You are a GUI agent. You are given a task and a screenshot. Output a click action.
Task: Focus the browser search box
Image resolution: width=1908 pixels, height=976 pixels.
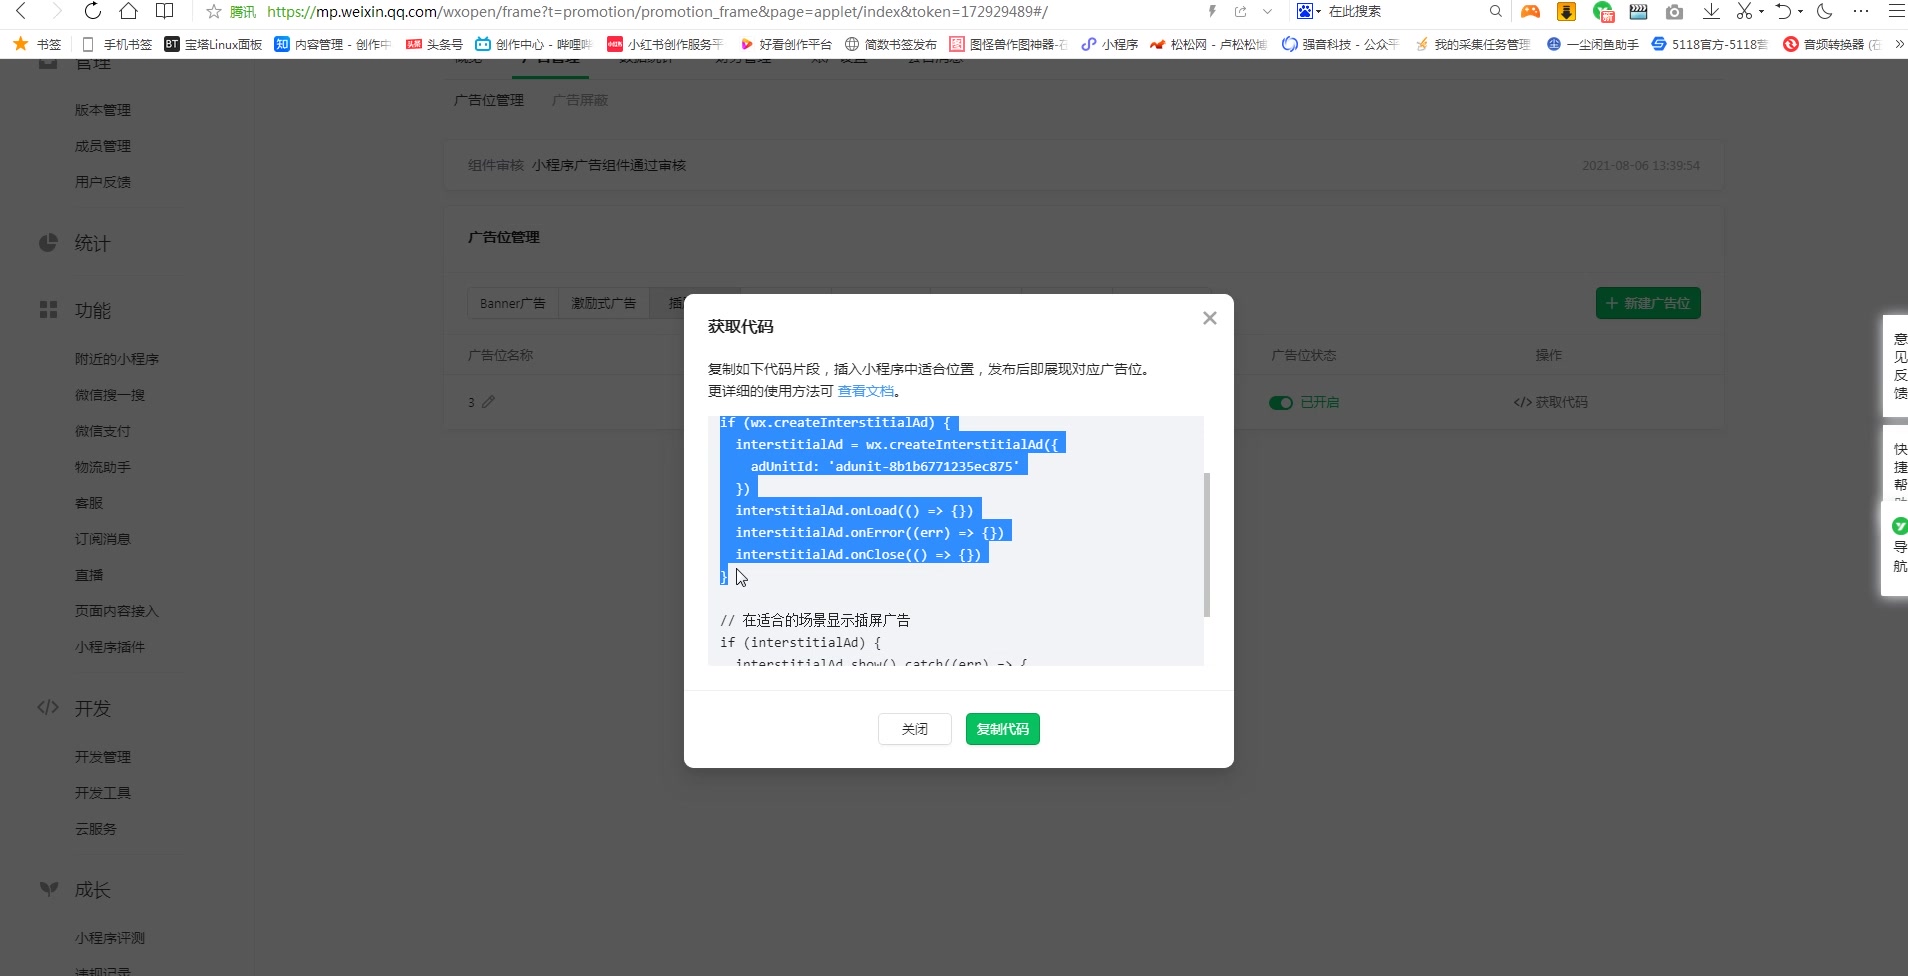coord(1405,11)
